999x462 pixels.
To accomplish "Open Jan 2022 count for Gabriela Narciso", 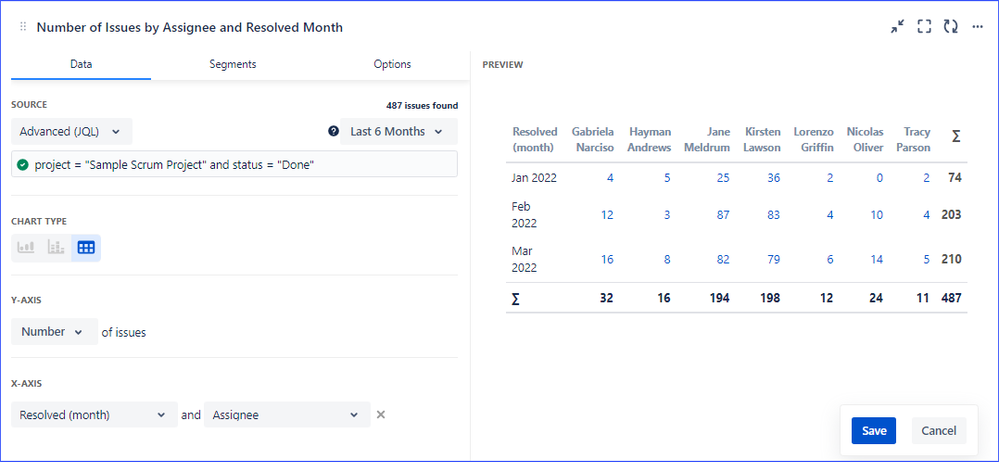I will tap(610, 178).
